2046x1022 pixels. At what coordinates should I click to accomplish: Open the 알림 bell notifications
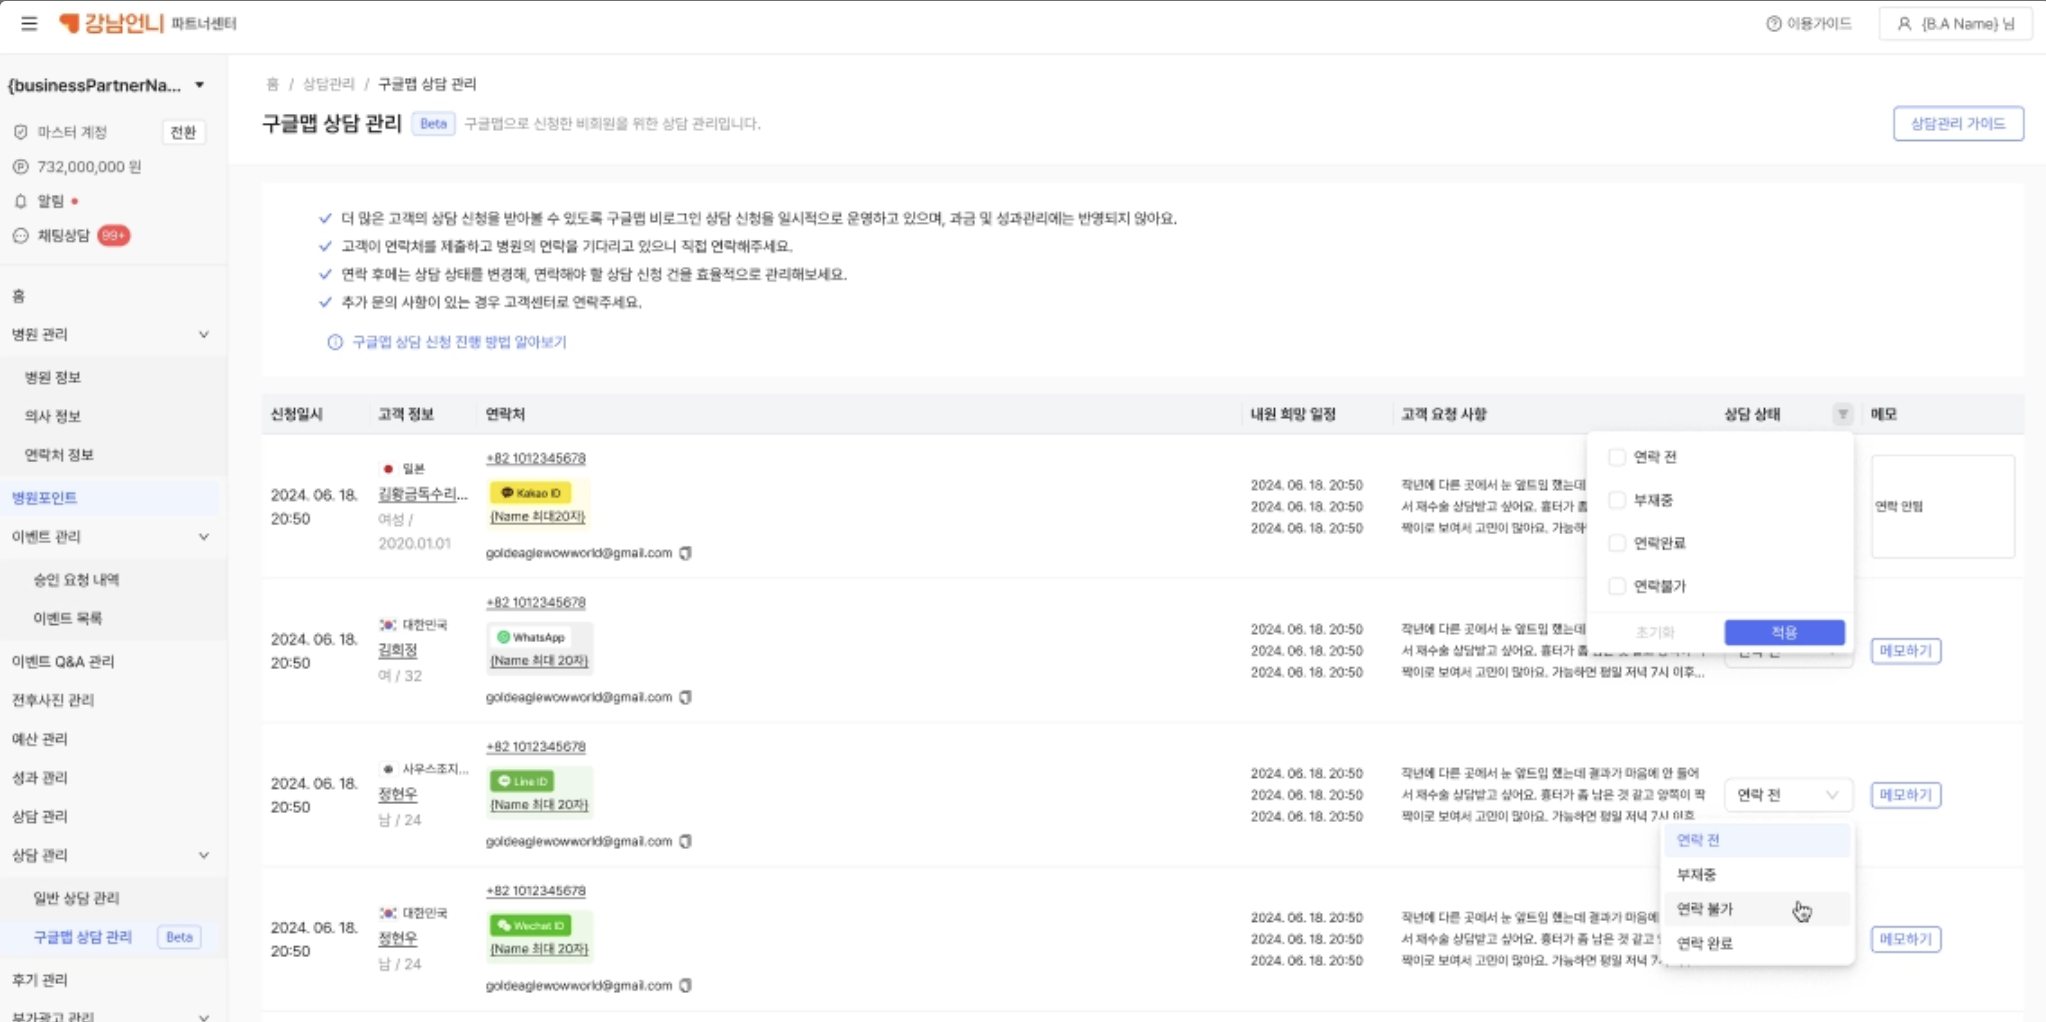(x=20, y=201)
